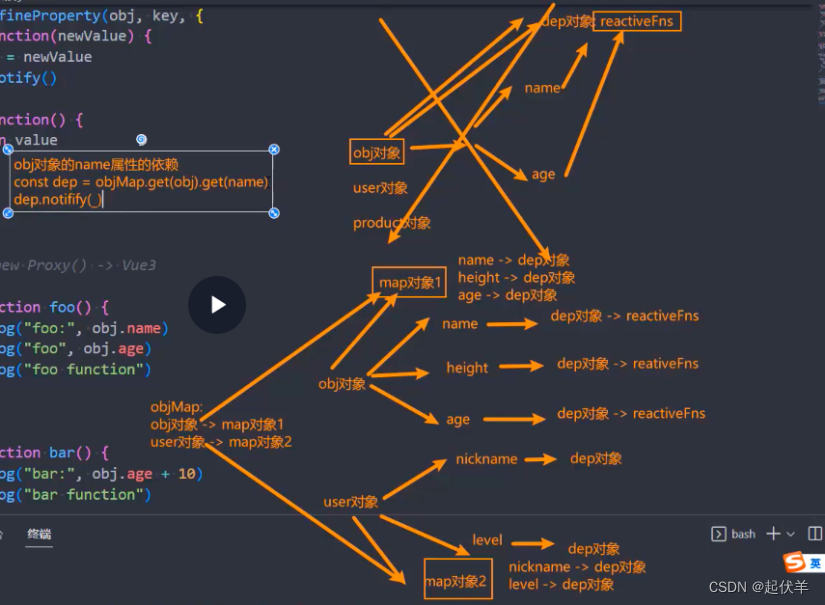The image size is (825, 605).
Task: Toggle the 英 input language indicator
Action: 815,563
